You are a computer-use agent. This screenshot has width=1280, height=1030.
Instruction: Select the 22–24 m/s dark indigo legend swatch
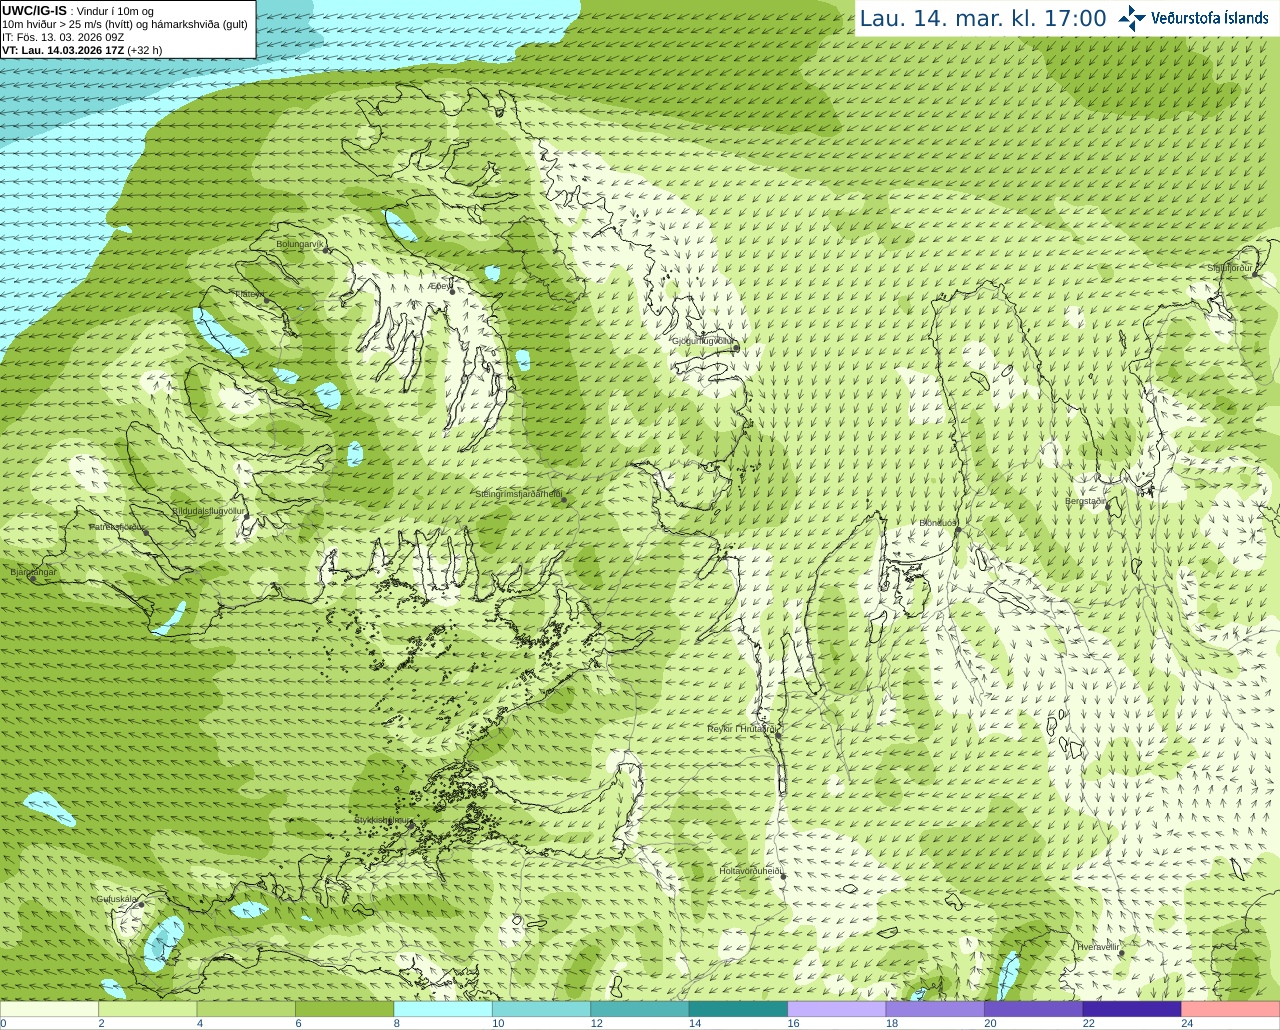tap(1132, 1009)
